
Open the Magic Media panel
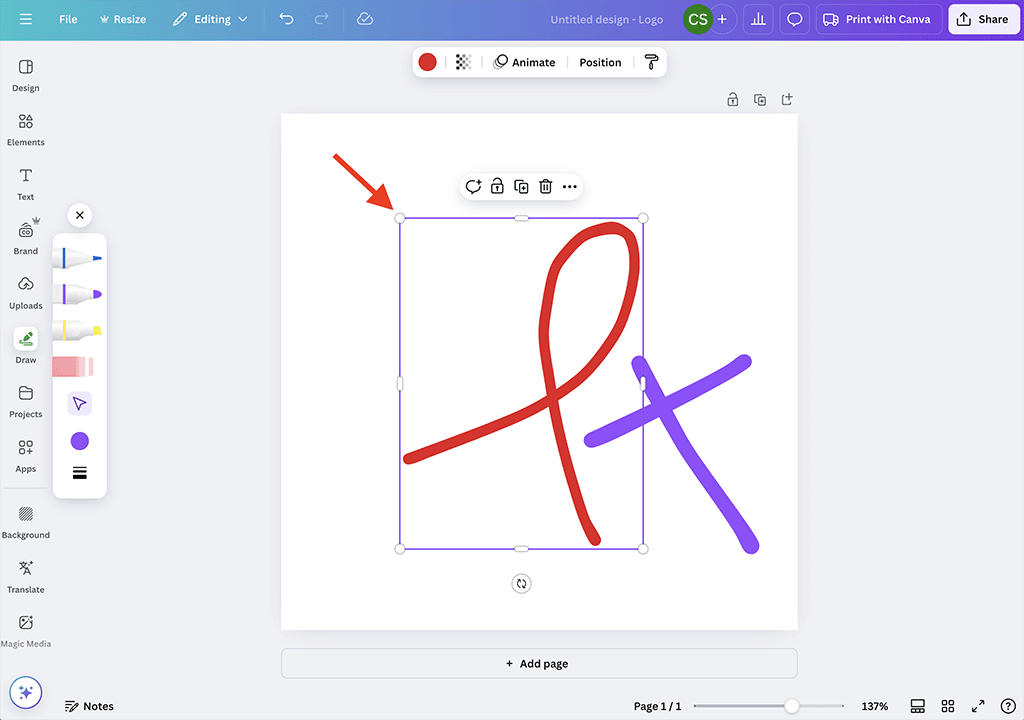(x=25, y=631)
